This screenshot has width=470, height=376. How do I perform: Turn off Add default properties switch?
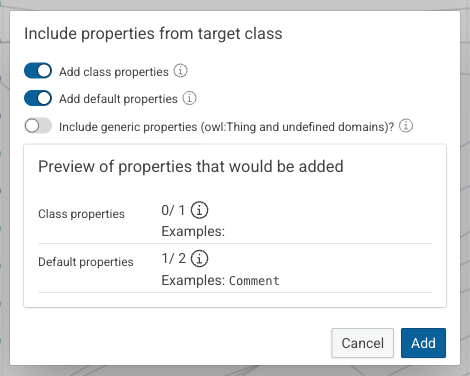click(x=38, y=98)
